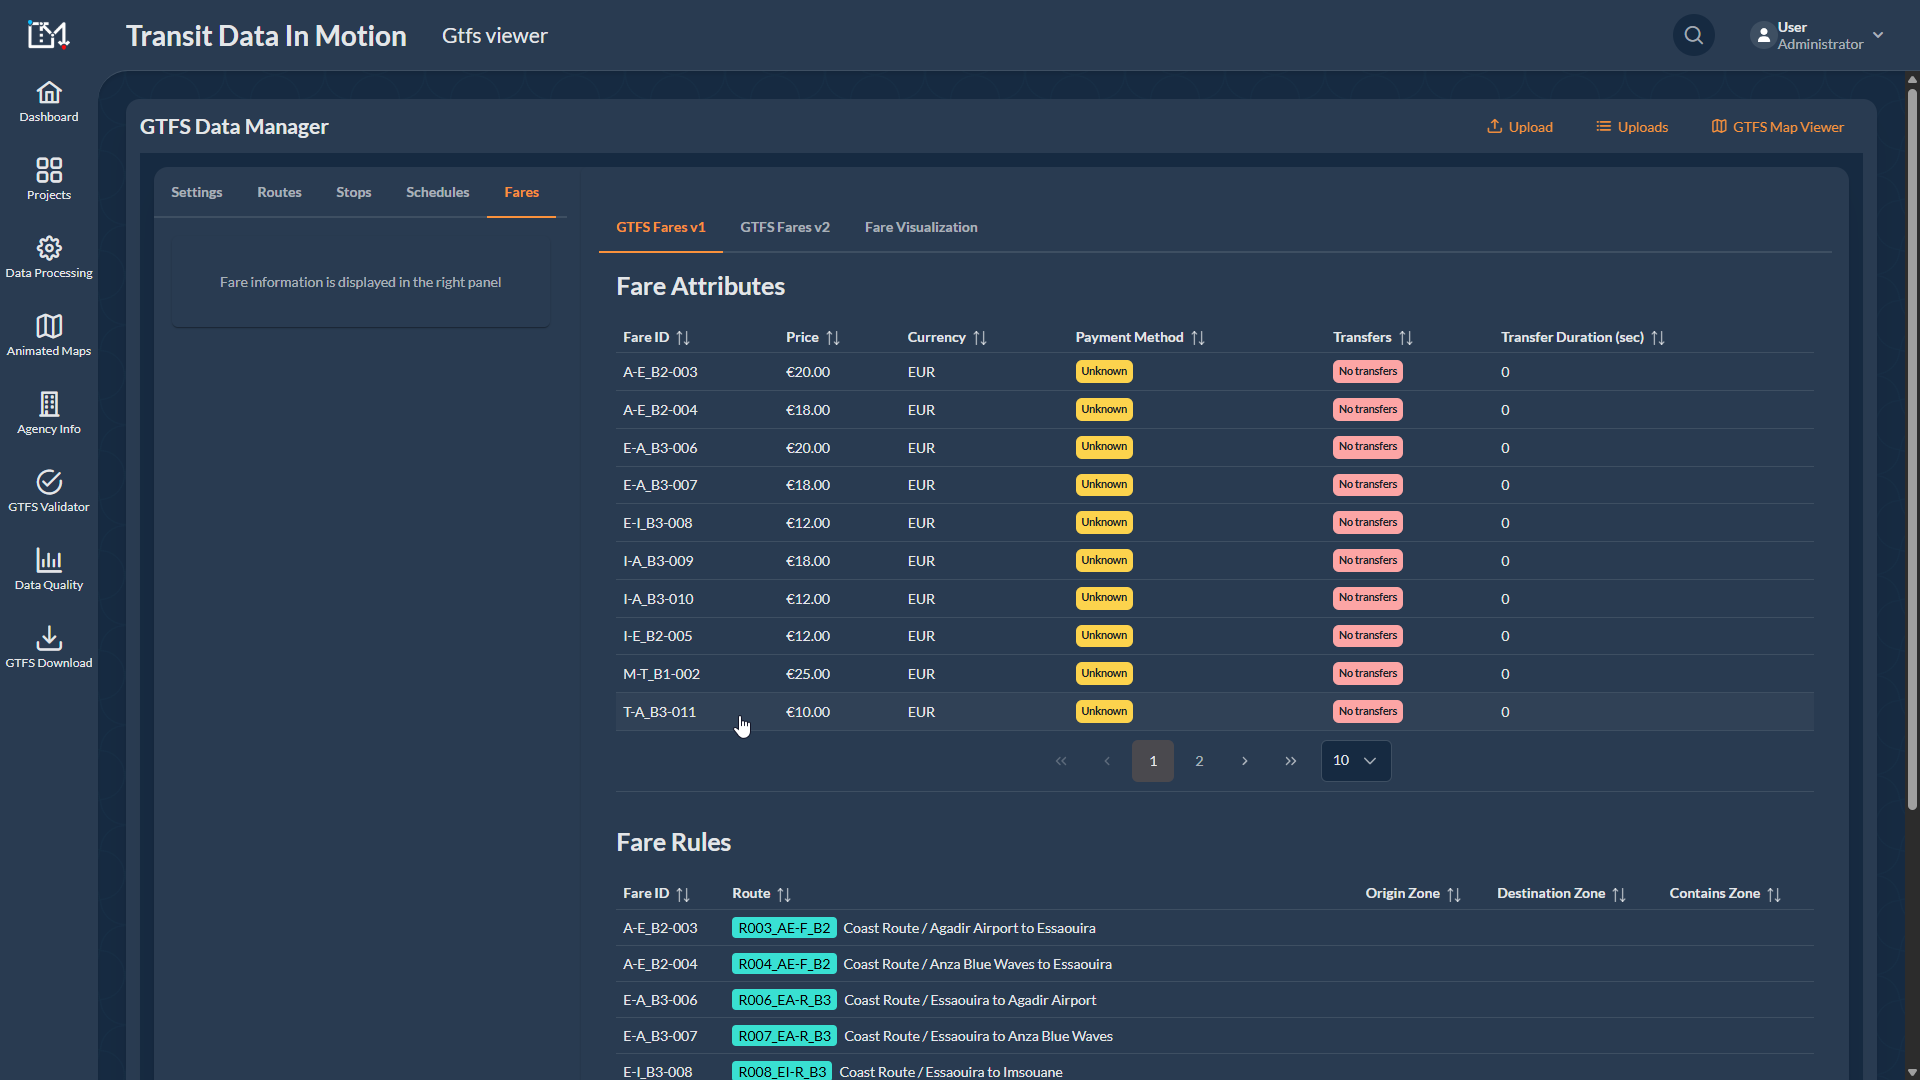Viewport: 1920px width, 1080px height.
Task: Expand the rows-per-page dropdown showing 10
Action: [x=1355, y=761]
